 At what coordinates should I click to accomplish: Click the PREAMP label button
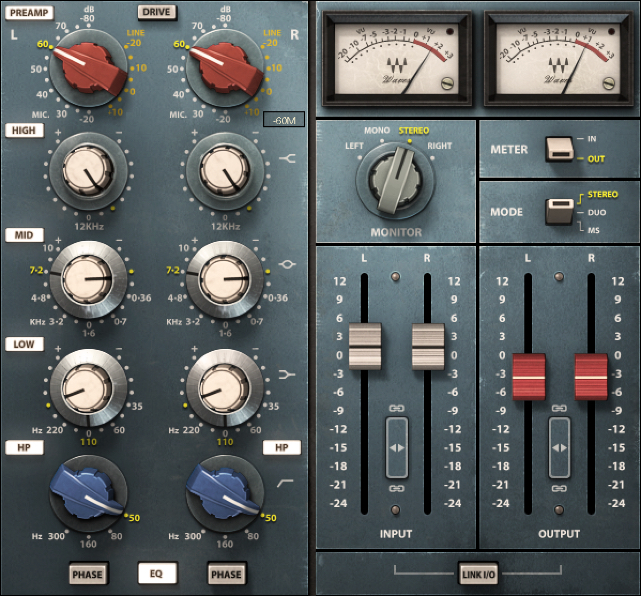point(29,13)
